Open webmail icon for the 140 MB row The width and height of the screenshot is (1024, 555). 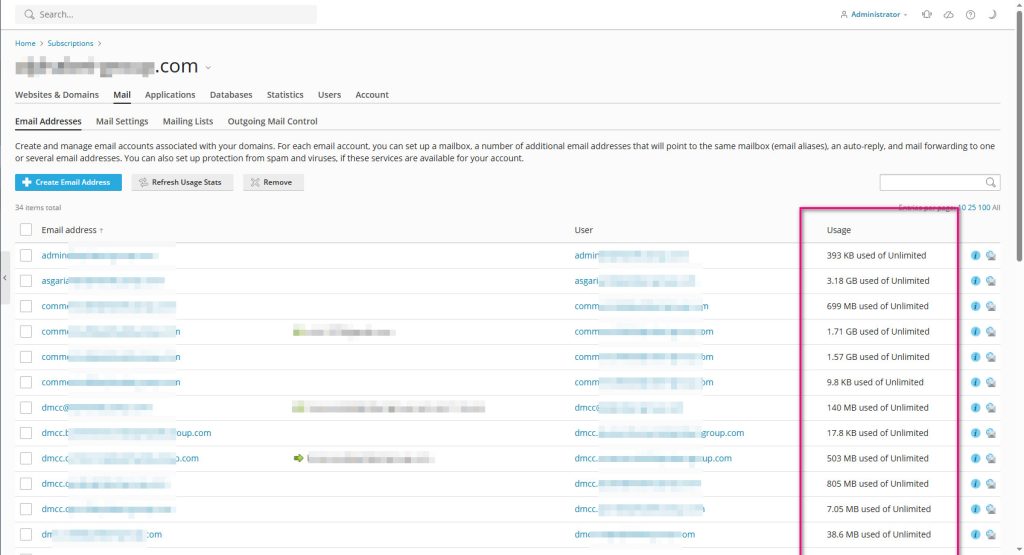tap(989, 408)
